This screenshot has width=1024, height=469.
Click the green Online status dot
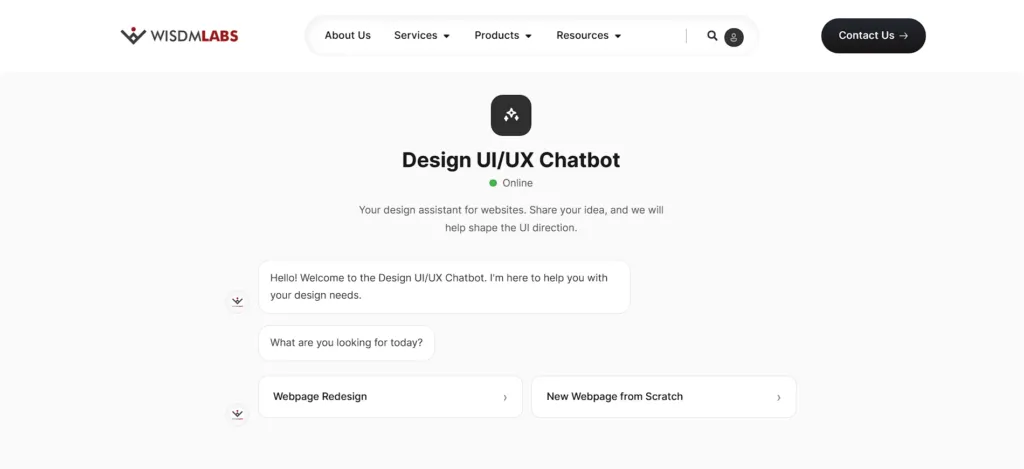point(493,183)
